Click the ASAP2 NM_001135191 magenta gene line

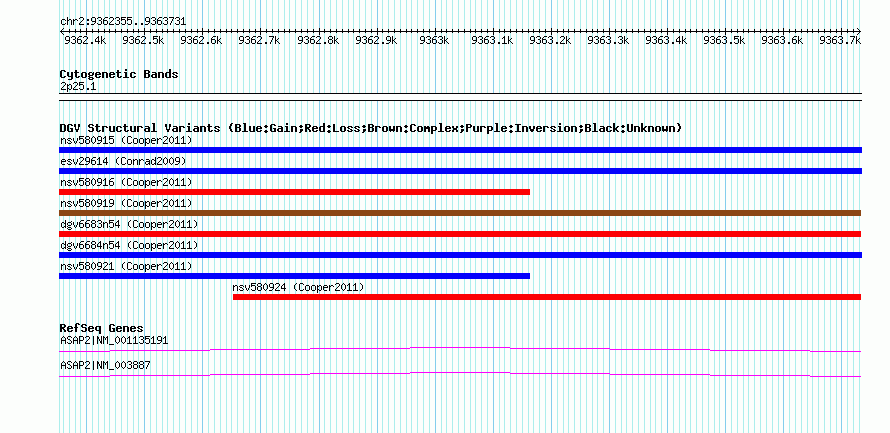point(460,350)
